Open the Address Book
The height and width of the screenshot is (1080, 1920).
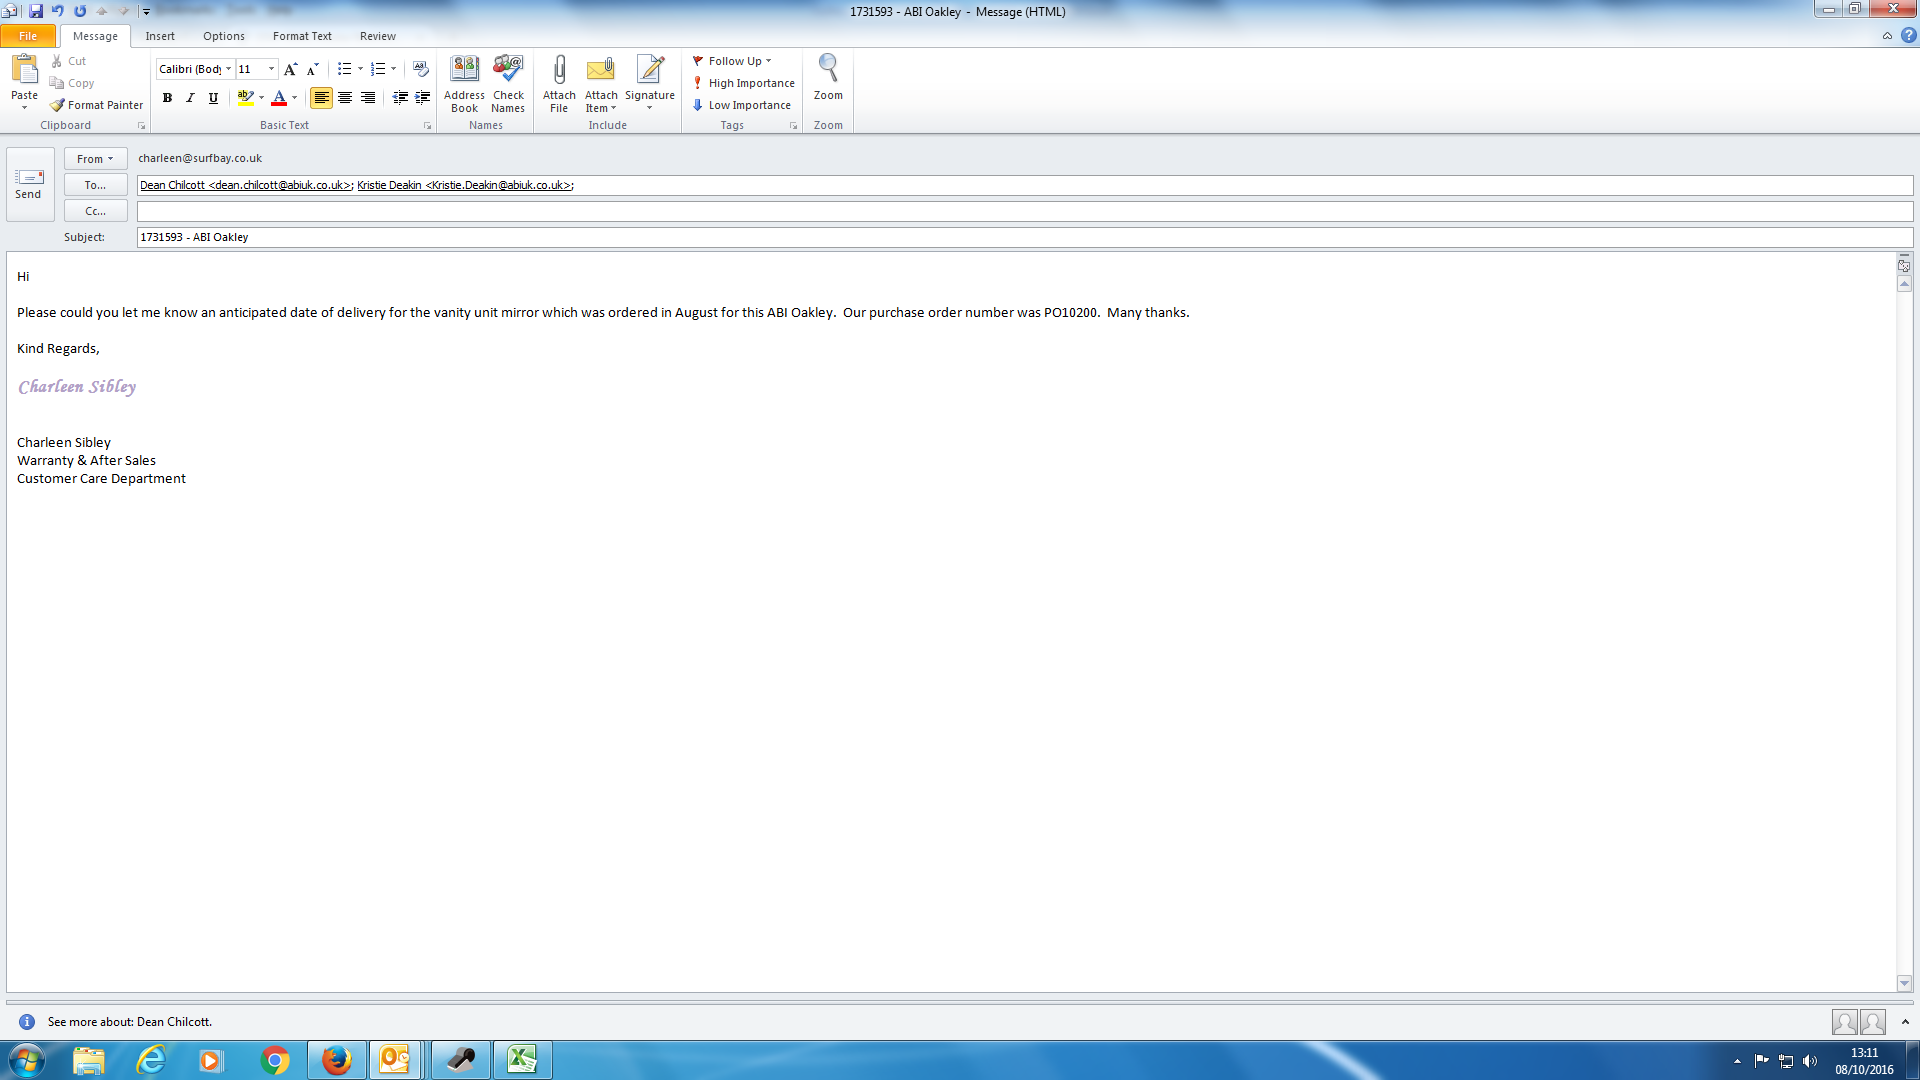(464, 70)
